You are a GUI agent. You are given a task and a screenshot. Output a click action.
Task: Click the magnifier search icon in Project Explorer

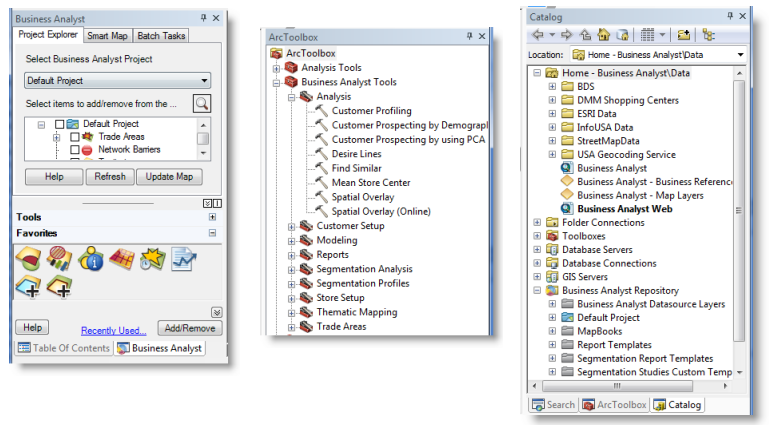(202, 103)
